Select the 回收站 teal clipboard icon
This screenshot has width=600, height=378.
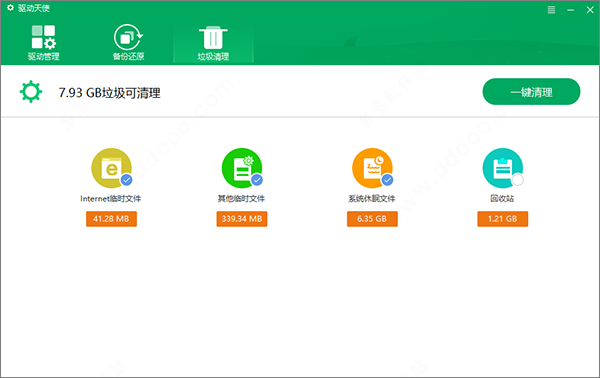click(x=502, y=168)
